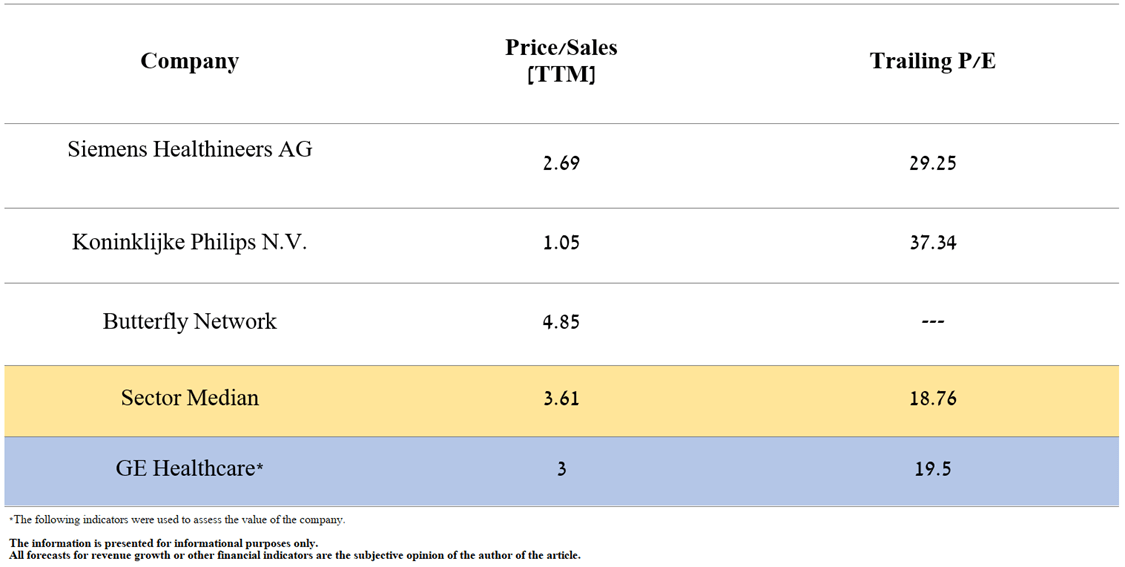Screen dimensions: 1125x567
Task: Select Philips Price/Sales value 1.05
Action: click(561, 243)
